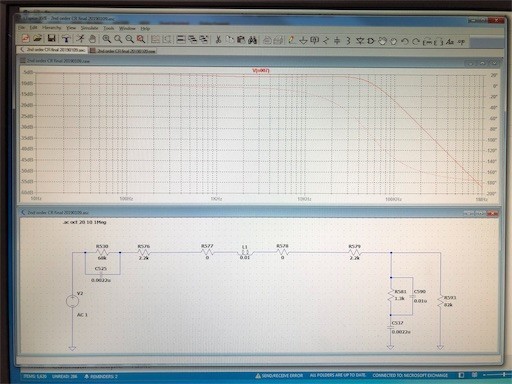Select capacitor C537 in the schematic
The width and height of the screenshot is (512, 384).
(x=390, y=328)
